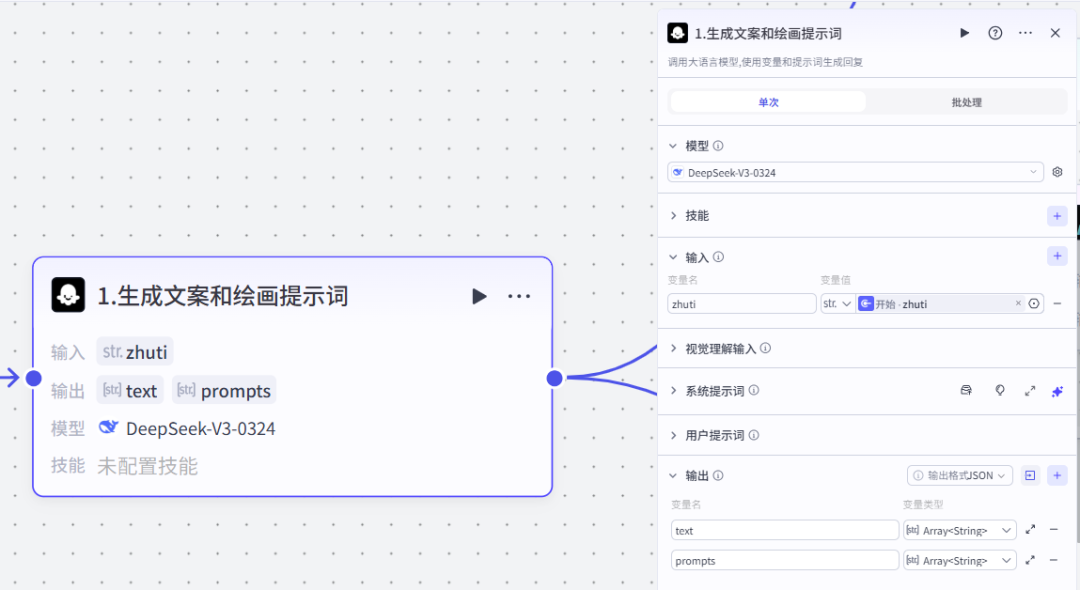
Task: Remove the prompts output row with minus
Action: [1054, 560]
